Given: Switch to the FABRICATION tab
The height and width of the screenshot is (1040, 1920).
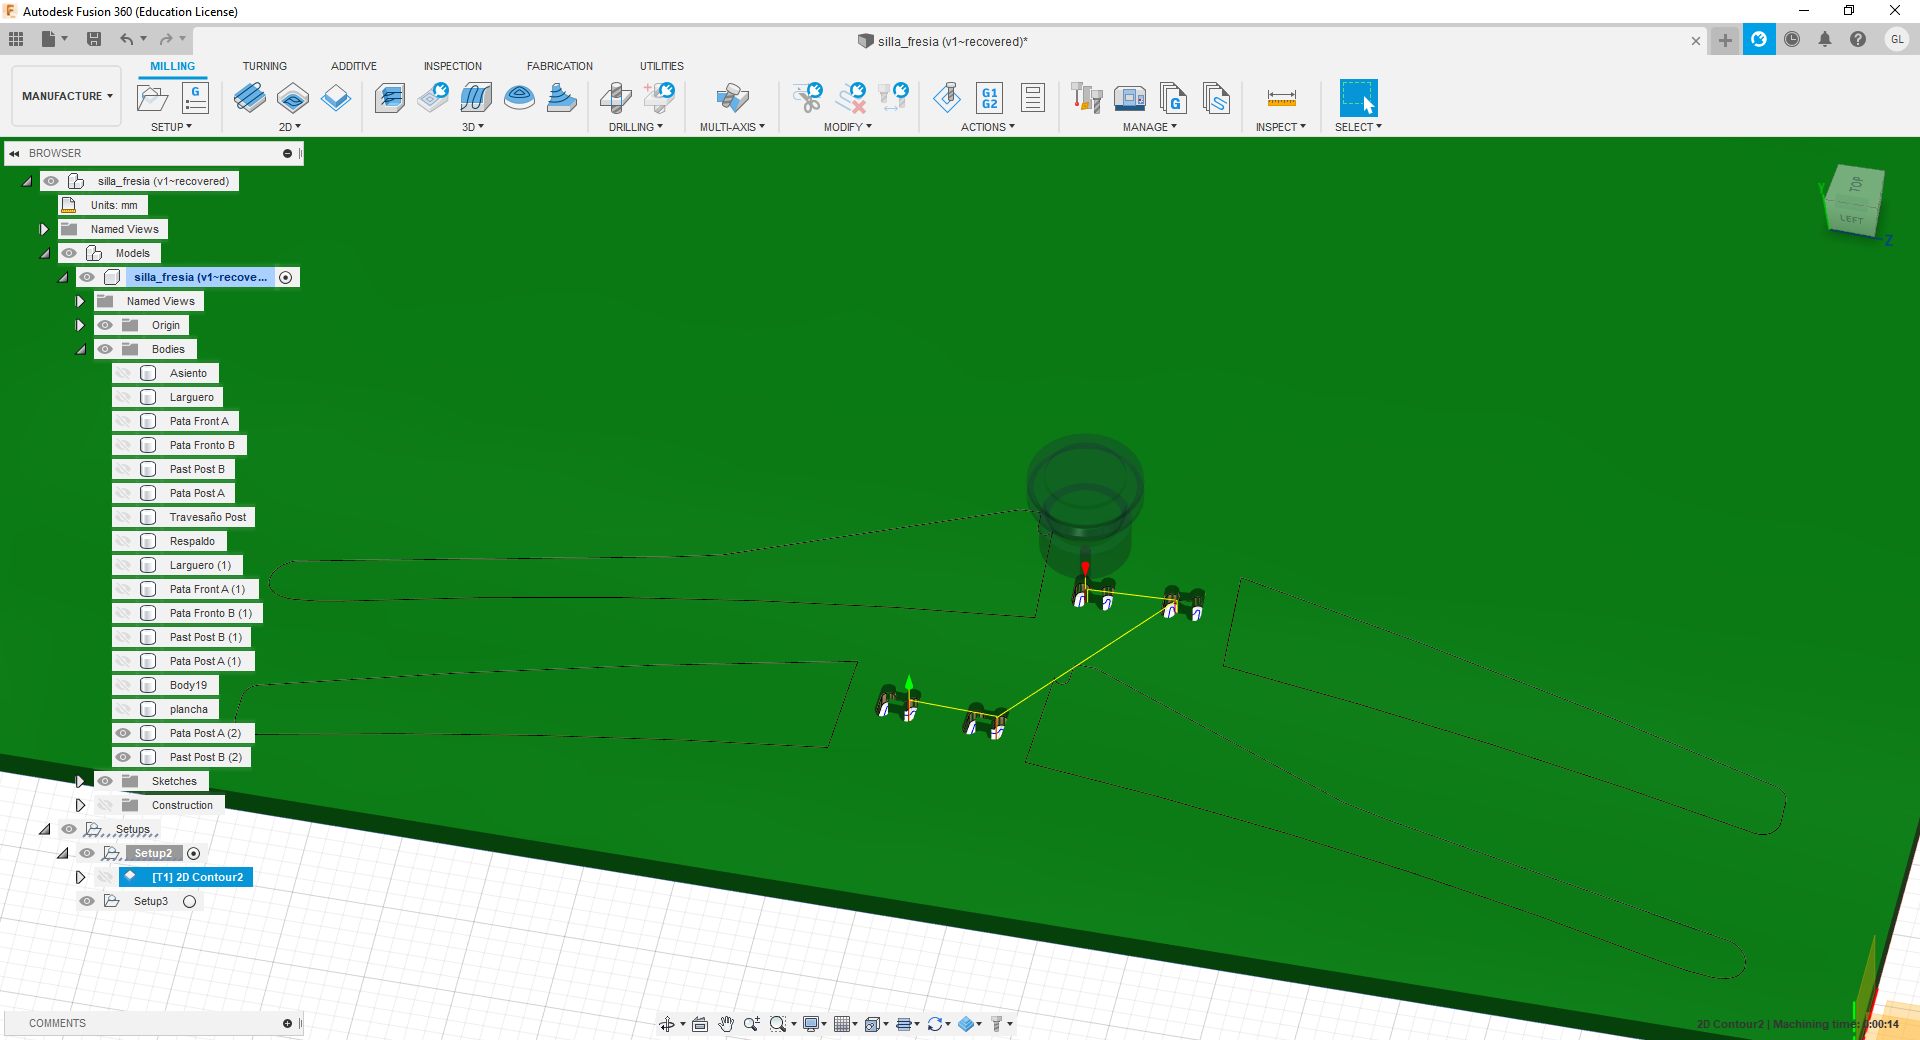Looking at the screenshot, I should pyautogui.click(x=560, y=66).
